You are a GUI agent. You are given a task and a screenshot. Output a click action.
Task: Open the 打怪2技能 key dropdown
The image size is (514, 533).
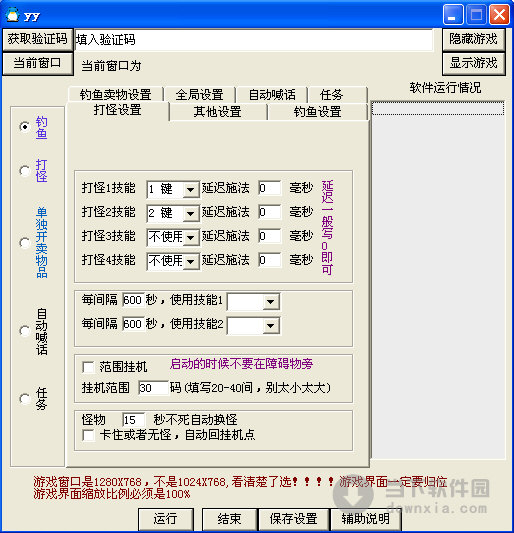pyautogui.click(x=191, y=213)
